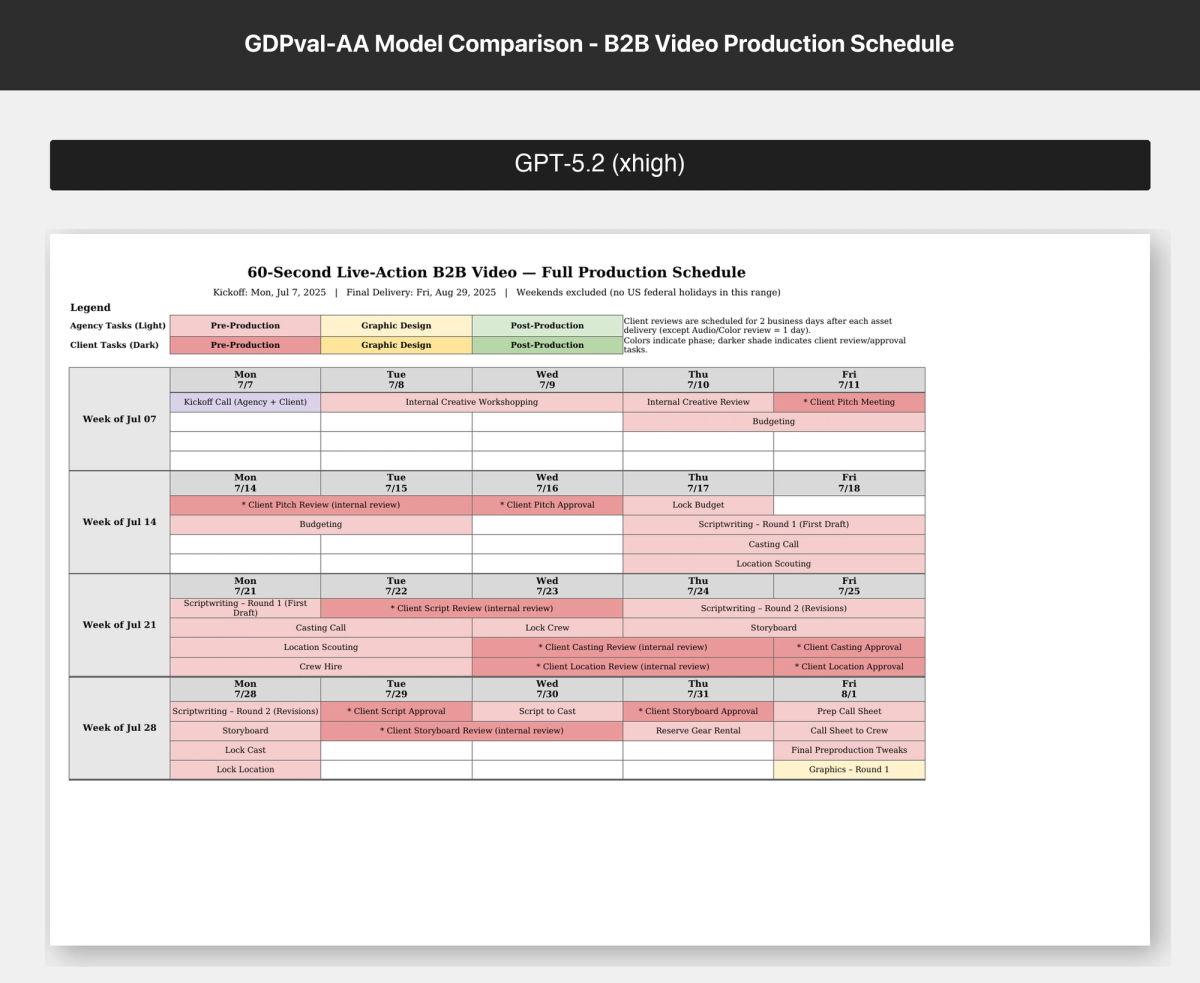Click the Lock Crew task
The height and width of the screenshot is (983, 1200).
(547, 627)
